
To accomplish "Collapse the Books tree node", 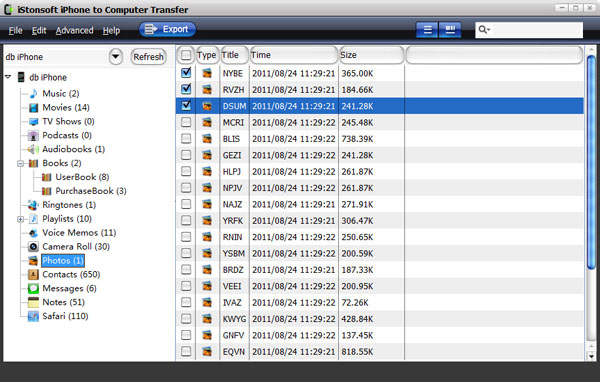I will click(21, 164).
